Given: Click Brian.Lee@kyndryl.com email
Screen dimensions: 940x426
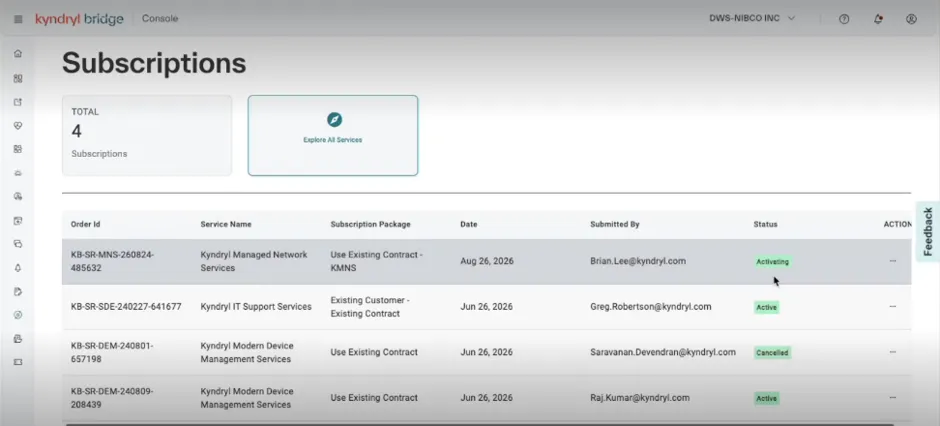Looking at the screenshot, I should (638, 261).
